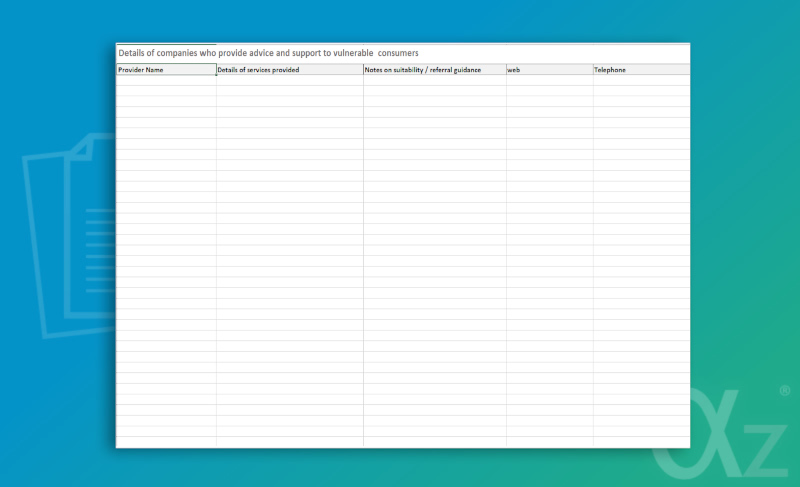Screen dimensions: 800x487
Task: Click bottom cell of Details of services column
Action: coord(290,441)
